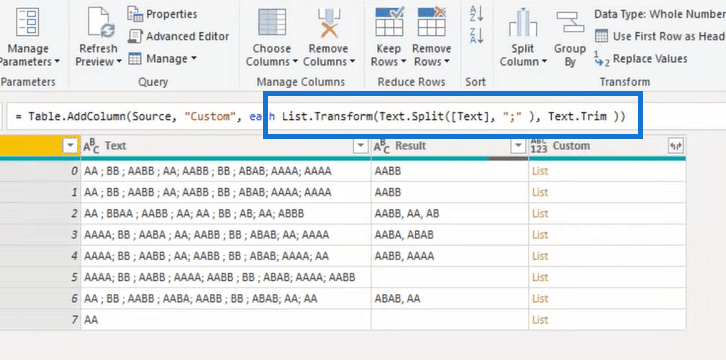Expand the Custom column lists

click(x=676, y=146)
